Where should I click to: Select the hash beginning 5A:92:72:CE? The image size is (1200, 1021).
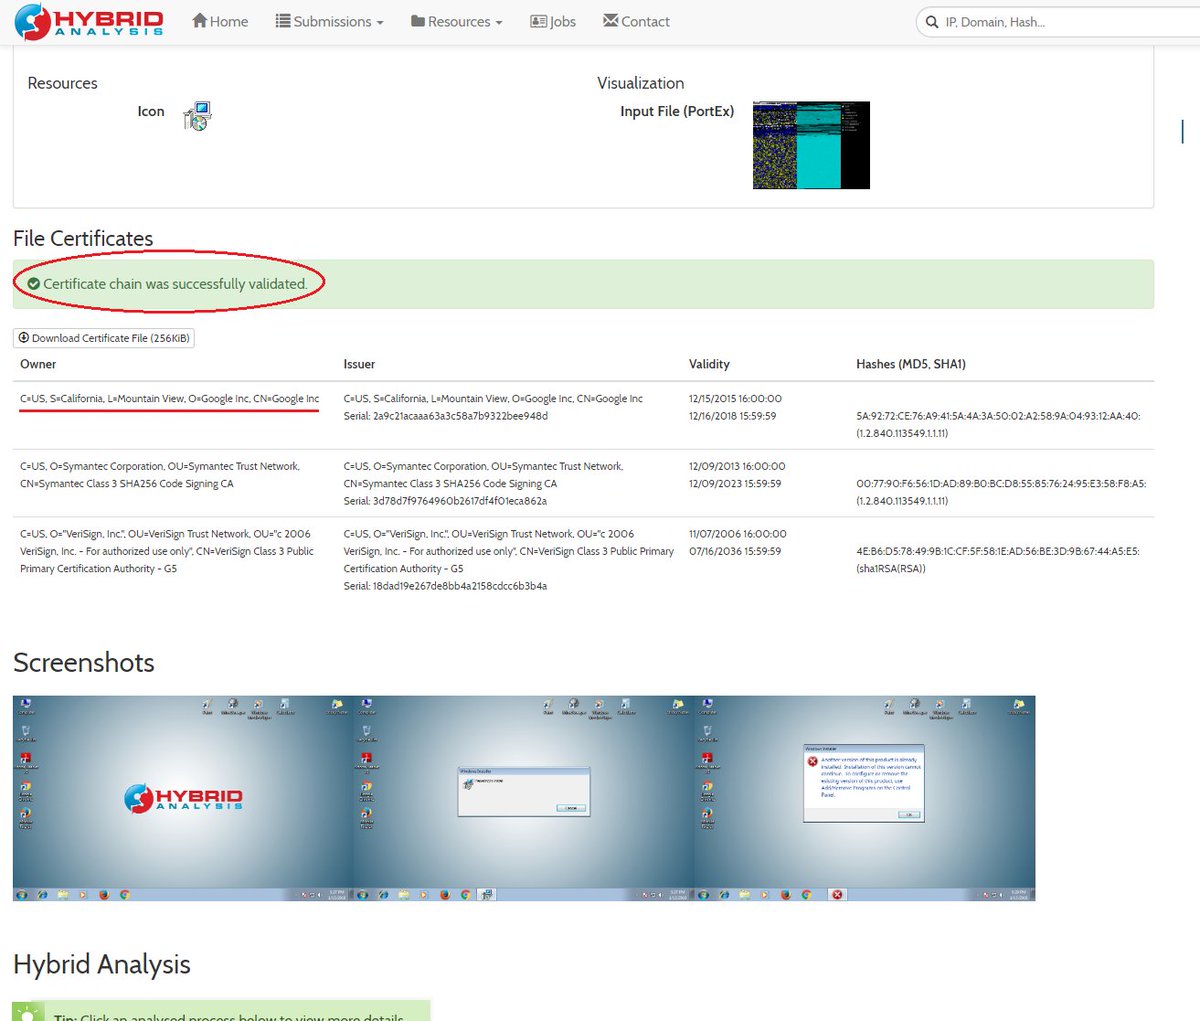coord(998,416)
